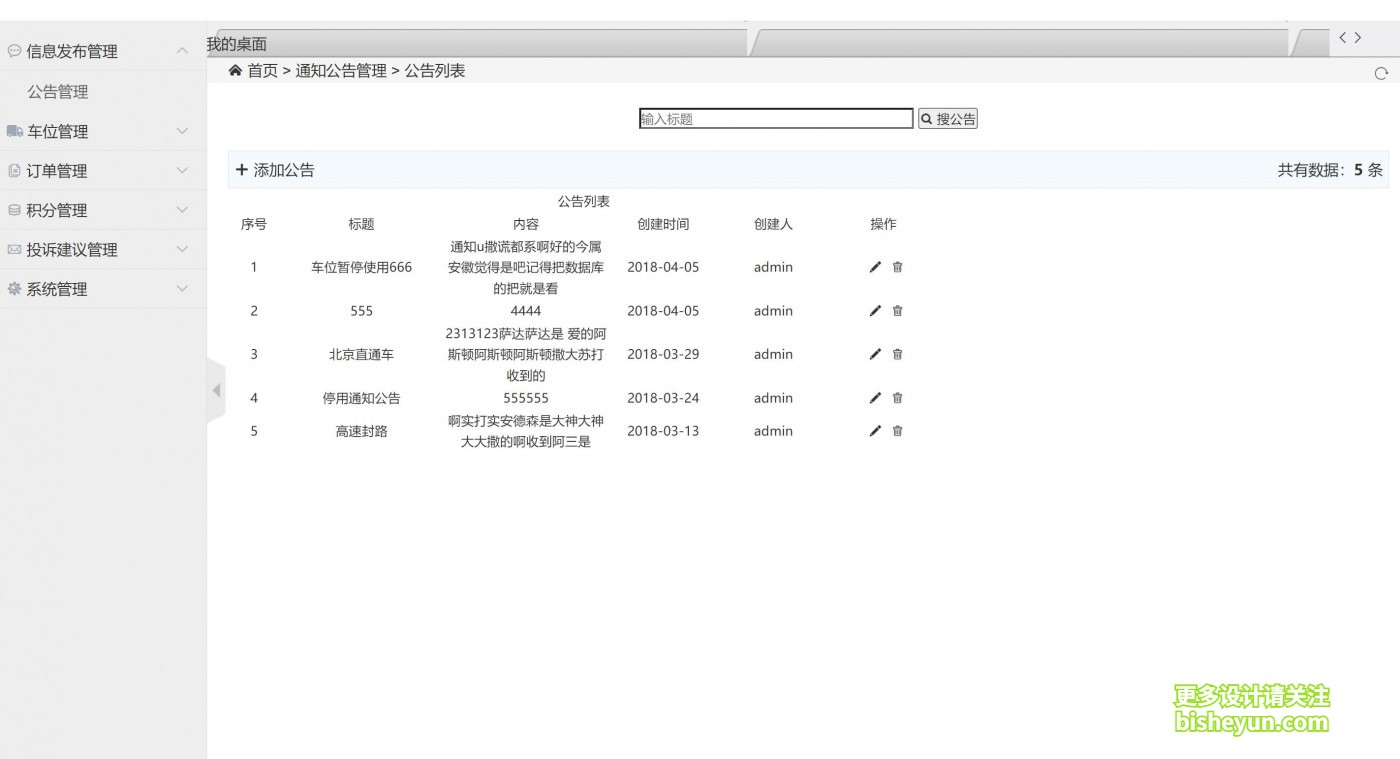Screen dimensions: 1400x759
Task: Delete the 车位暂停使用666 announcement
Action: [x=897, y=267]
